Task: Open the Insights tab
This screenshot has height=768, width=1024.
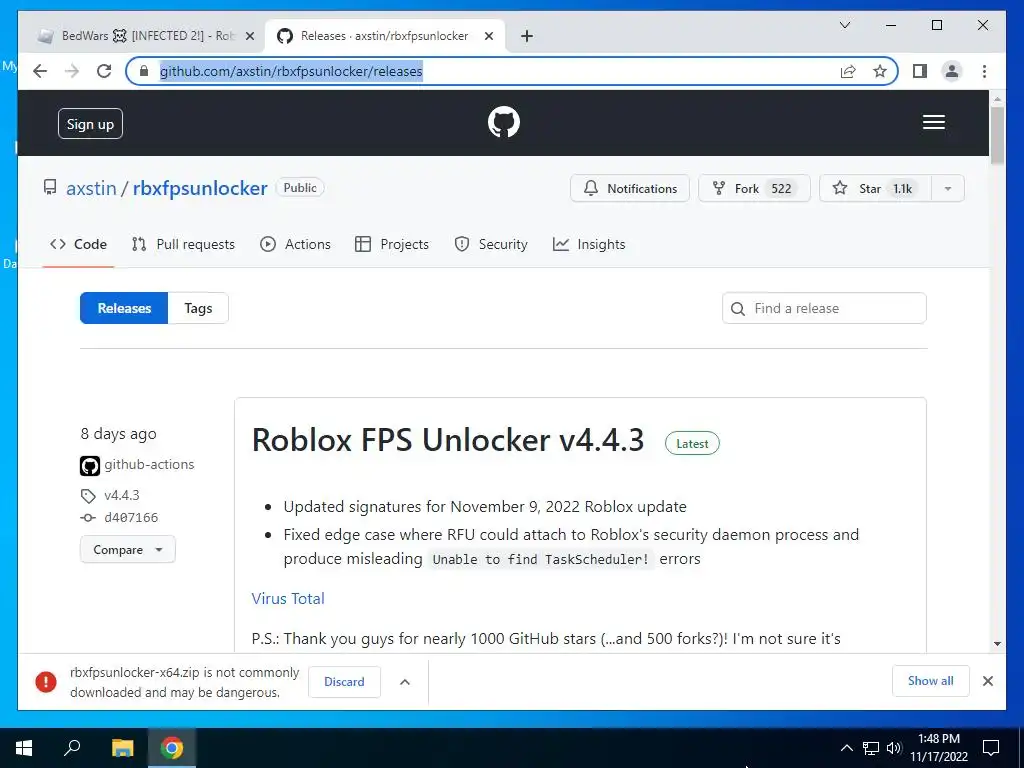Action: (588, 244)
